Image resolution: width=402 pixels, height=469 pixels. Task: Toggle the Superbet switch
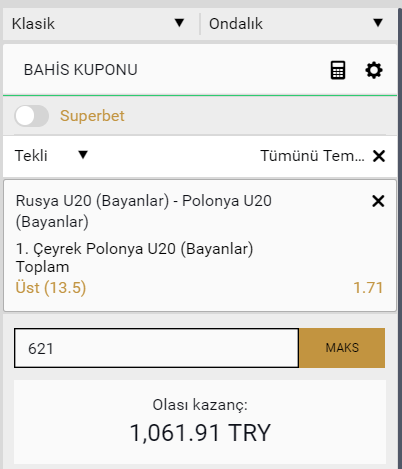point(32,116)
